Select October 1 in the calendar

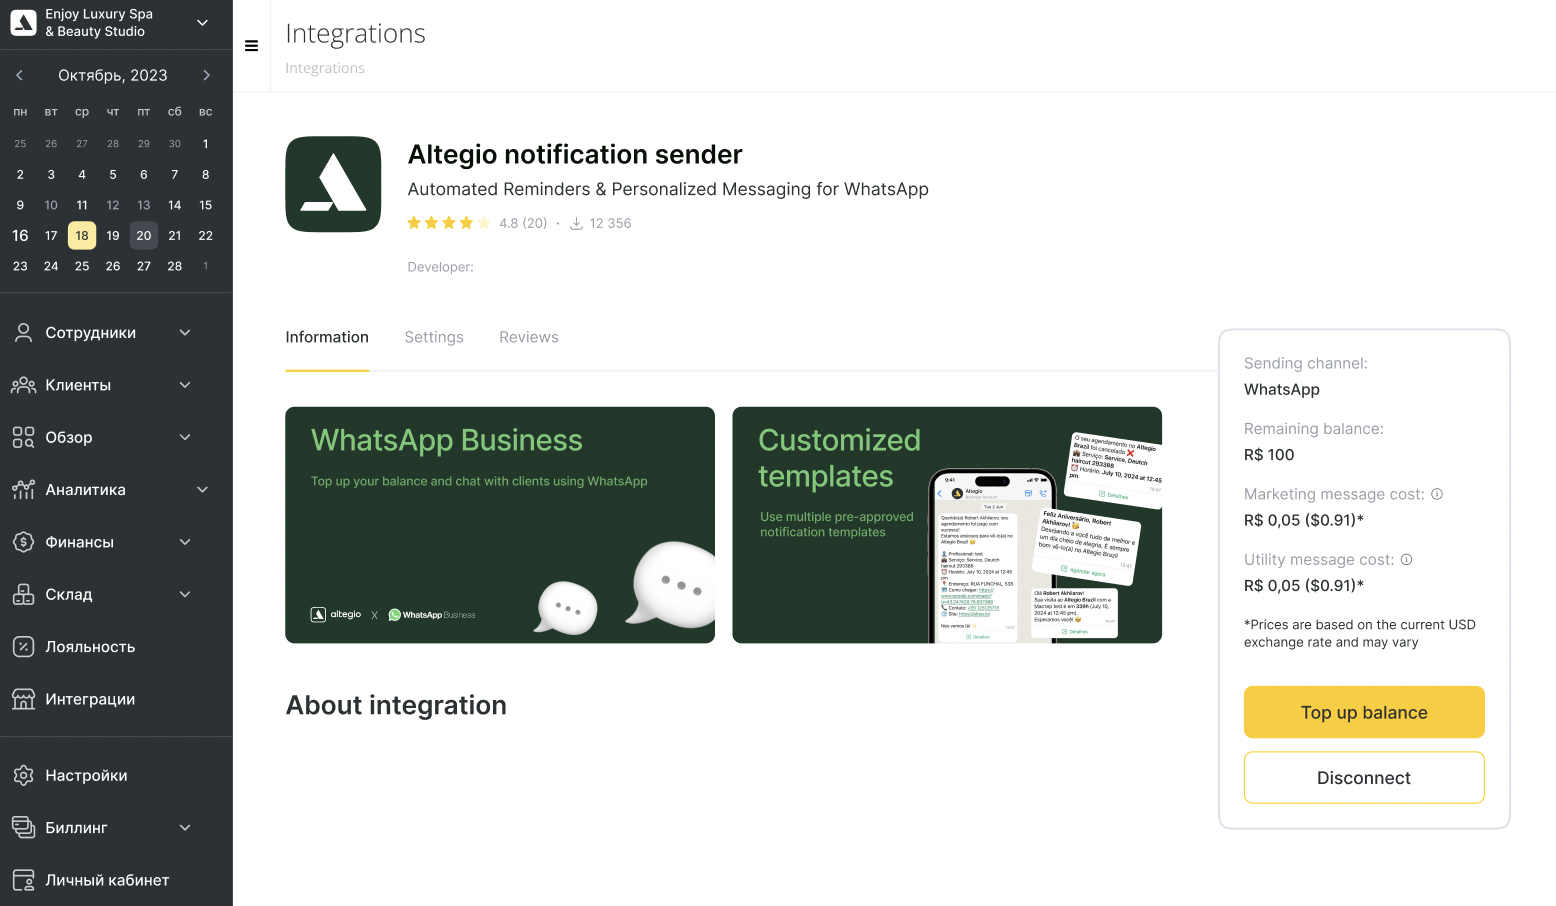click(206, 144)
